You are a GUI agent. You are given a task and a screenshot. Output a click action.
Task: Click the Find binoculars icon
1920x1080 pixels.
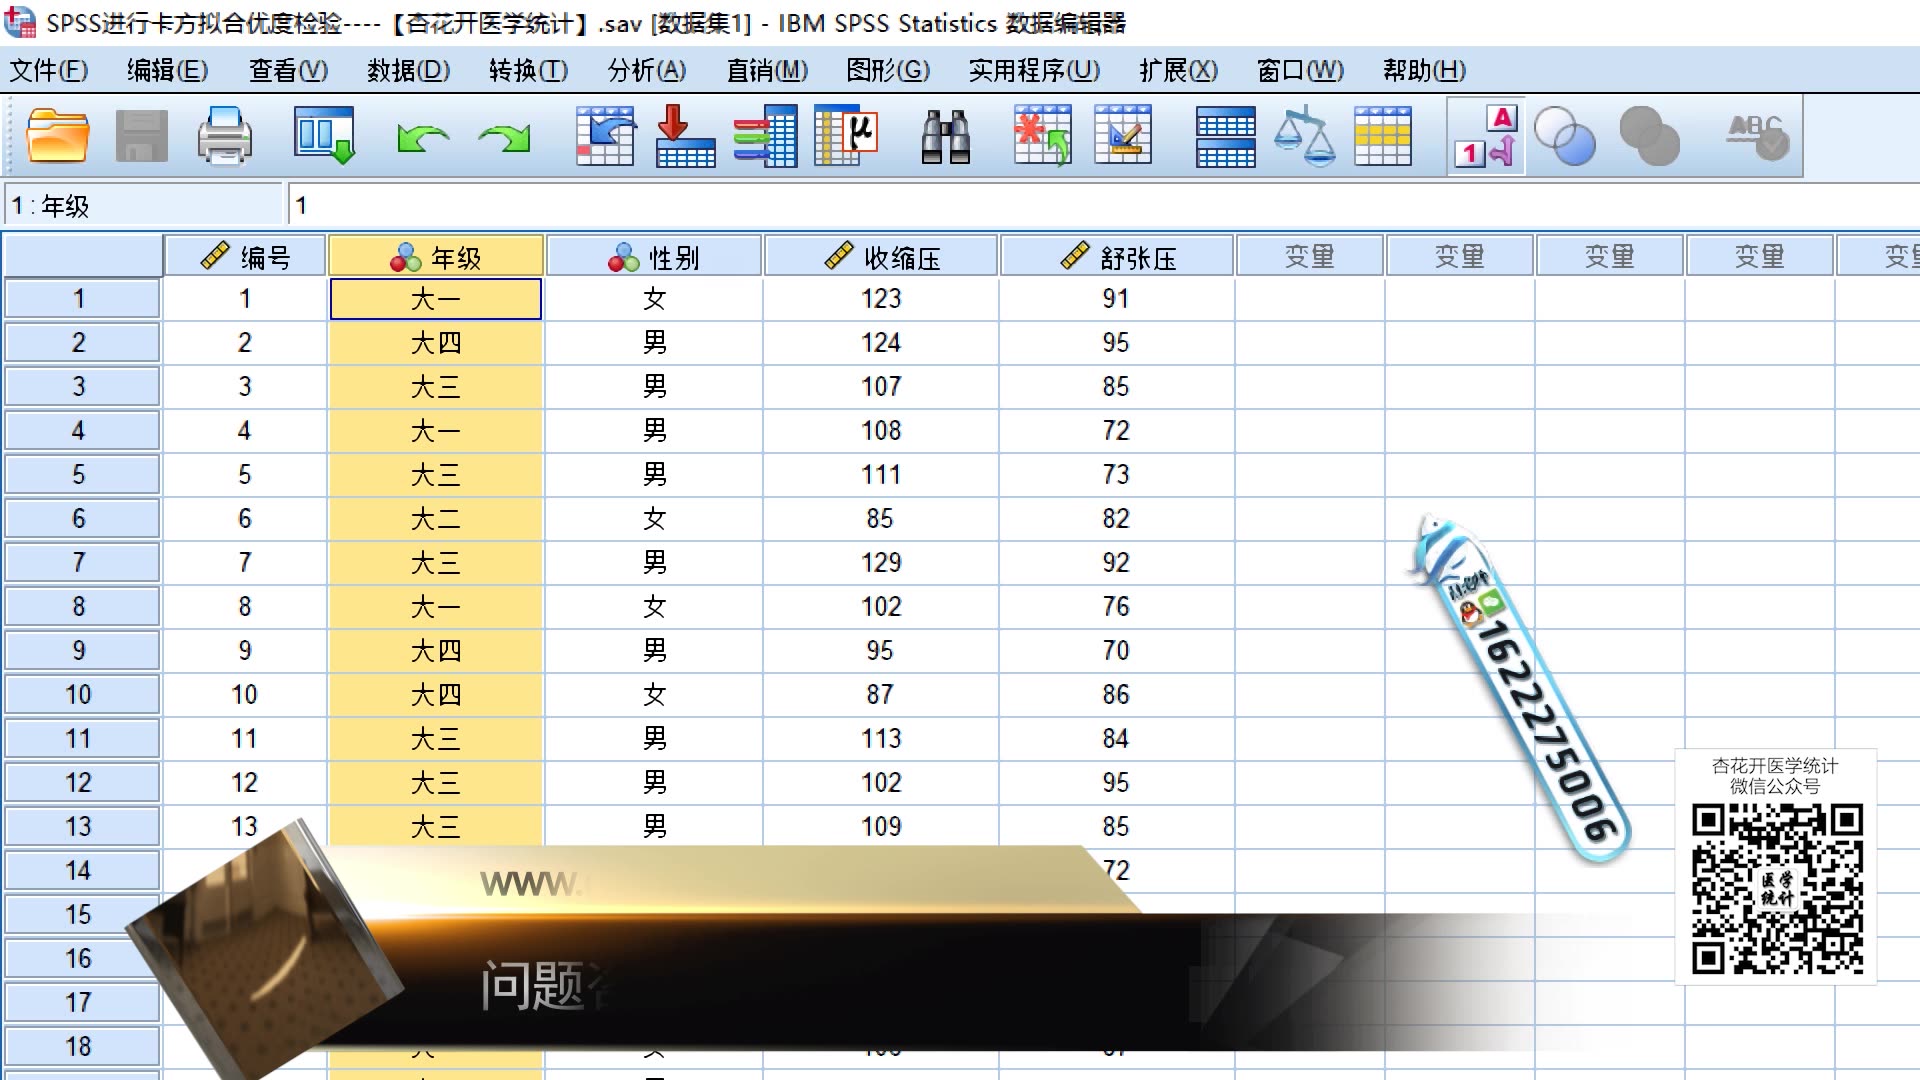tap(945, 136)
